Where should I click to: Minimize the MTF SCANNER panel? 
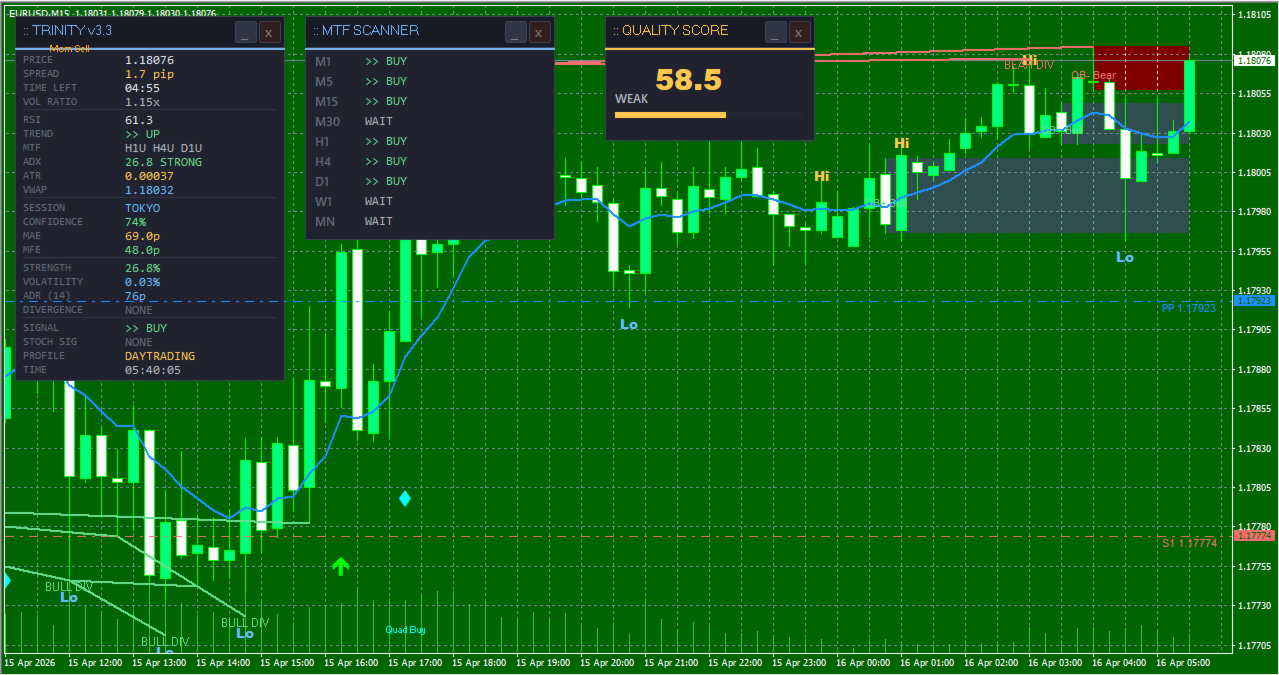point(516,32)
